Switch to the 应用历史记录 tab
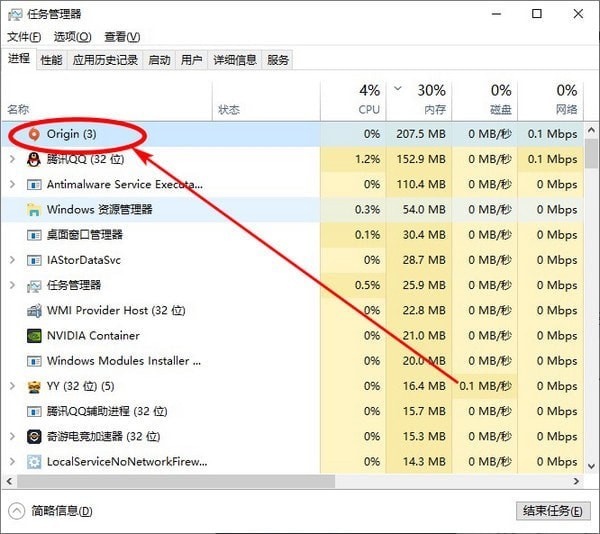This screenshot has height=534, width=600. click(x=105, y=60)
